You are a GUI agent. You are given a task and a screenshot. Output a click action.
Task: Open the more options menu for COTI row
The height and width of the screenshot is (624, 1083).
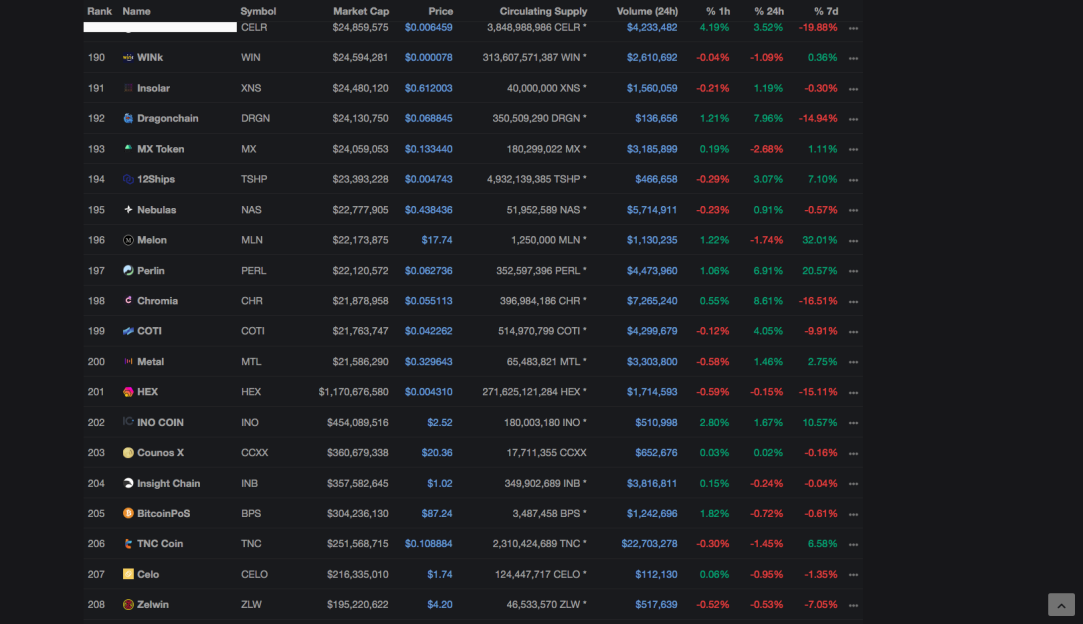tap(853, 332)
